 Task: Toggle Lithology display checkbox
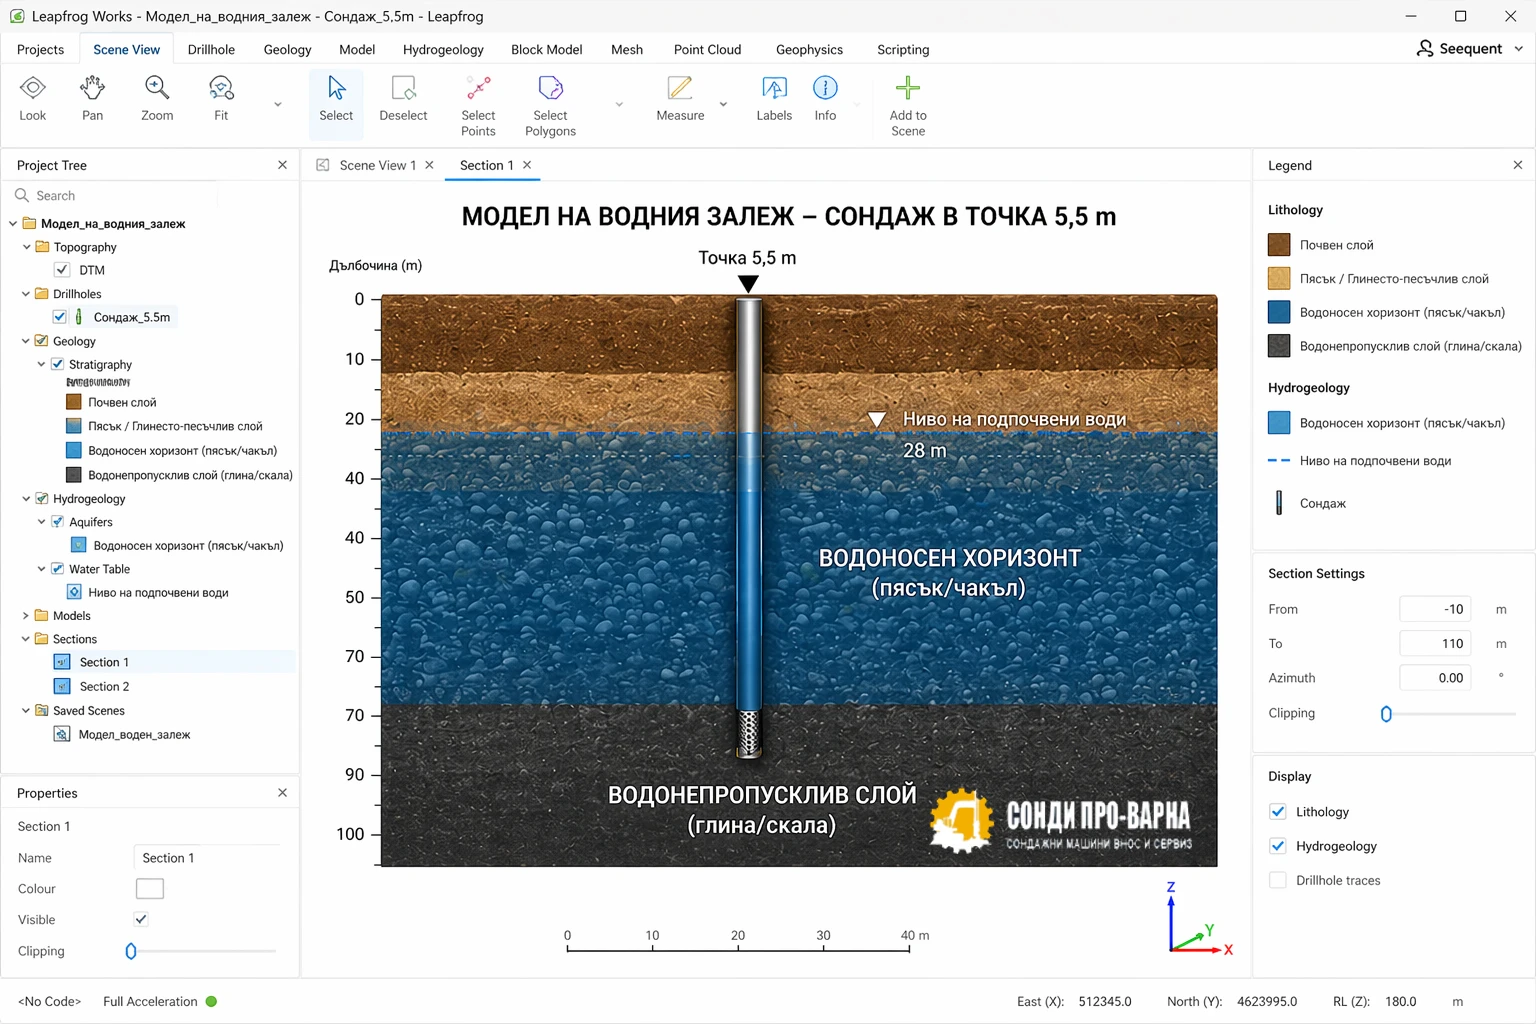(x=1277, y=812)
